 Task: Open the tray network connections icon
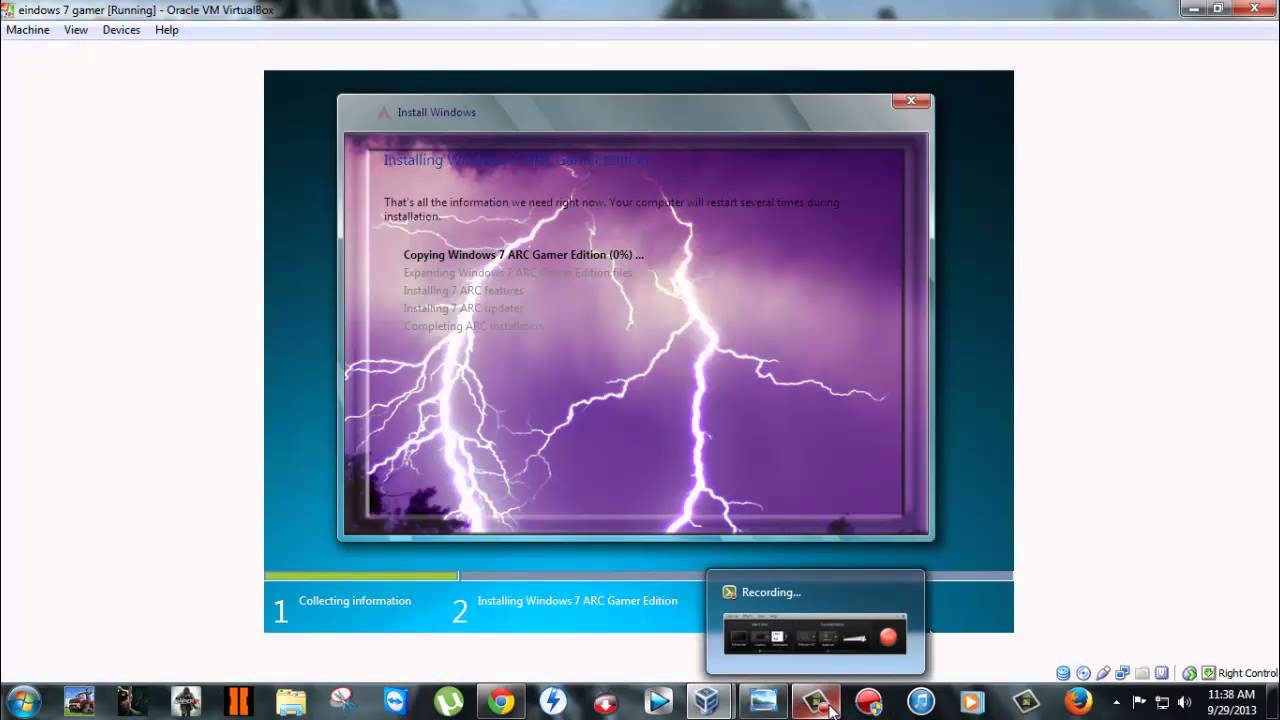tap(1162, 702)
